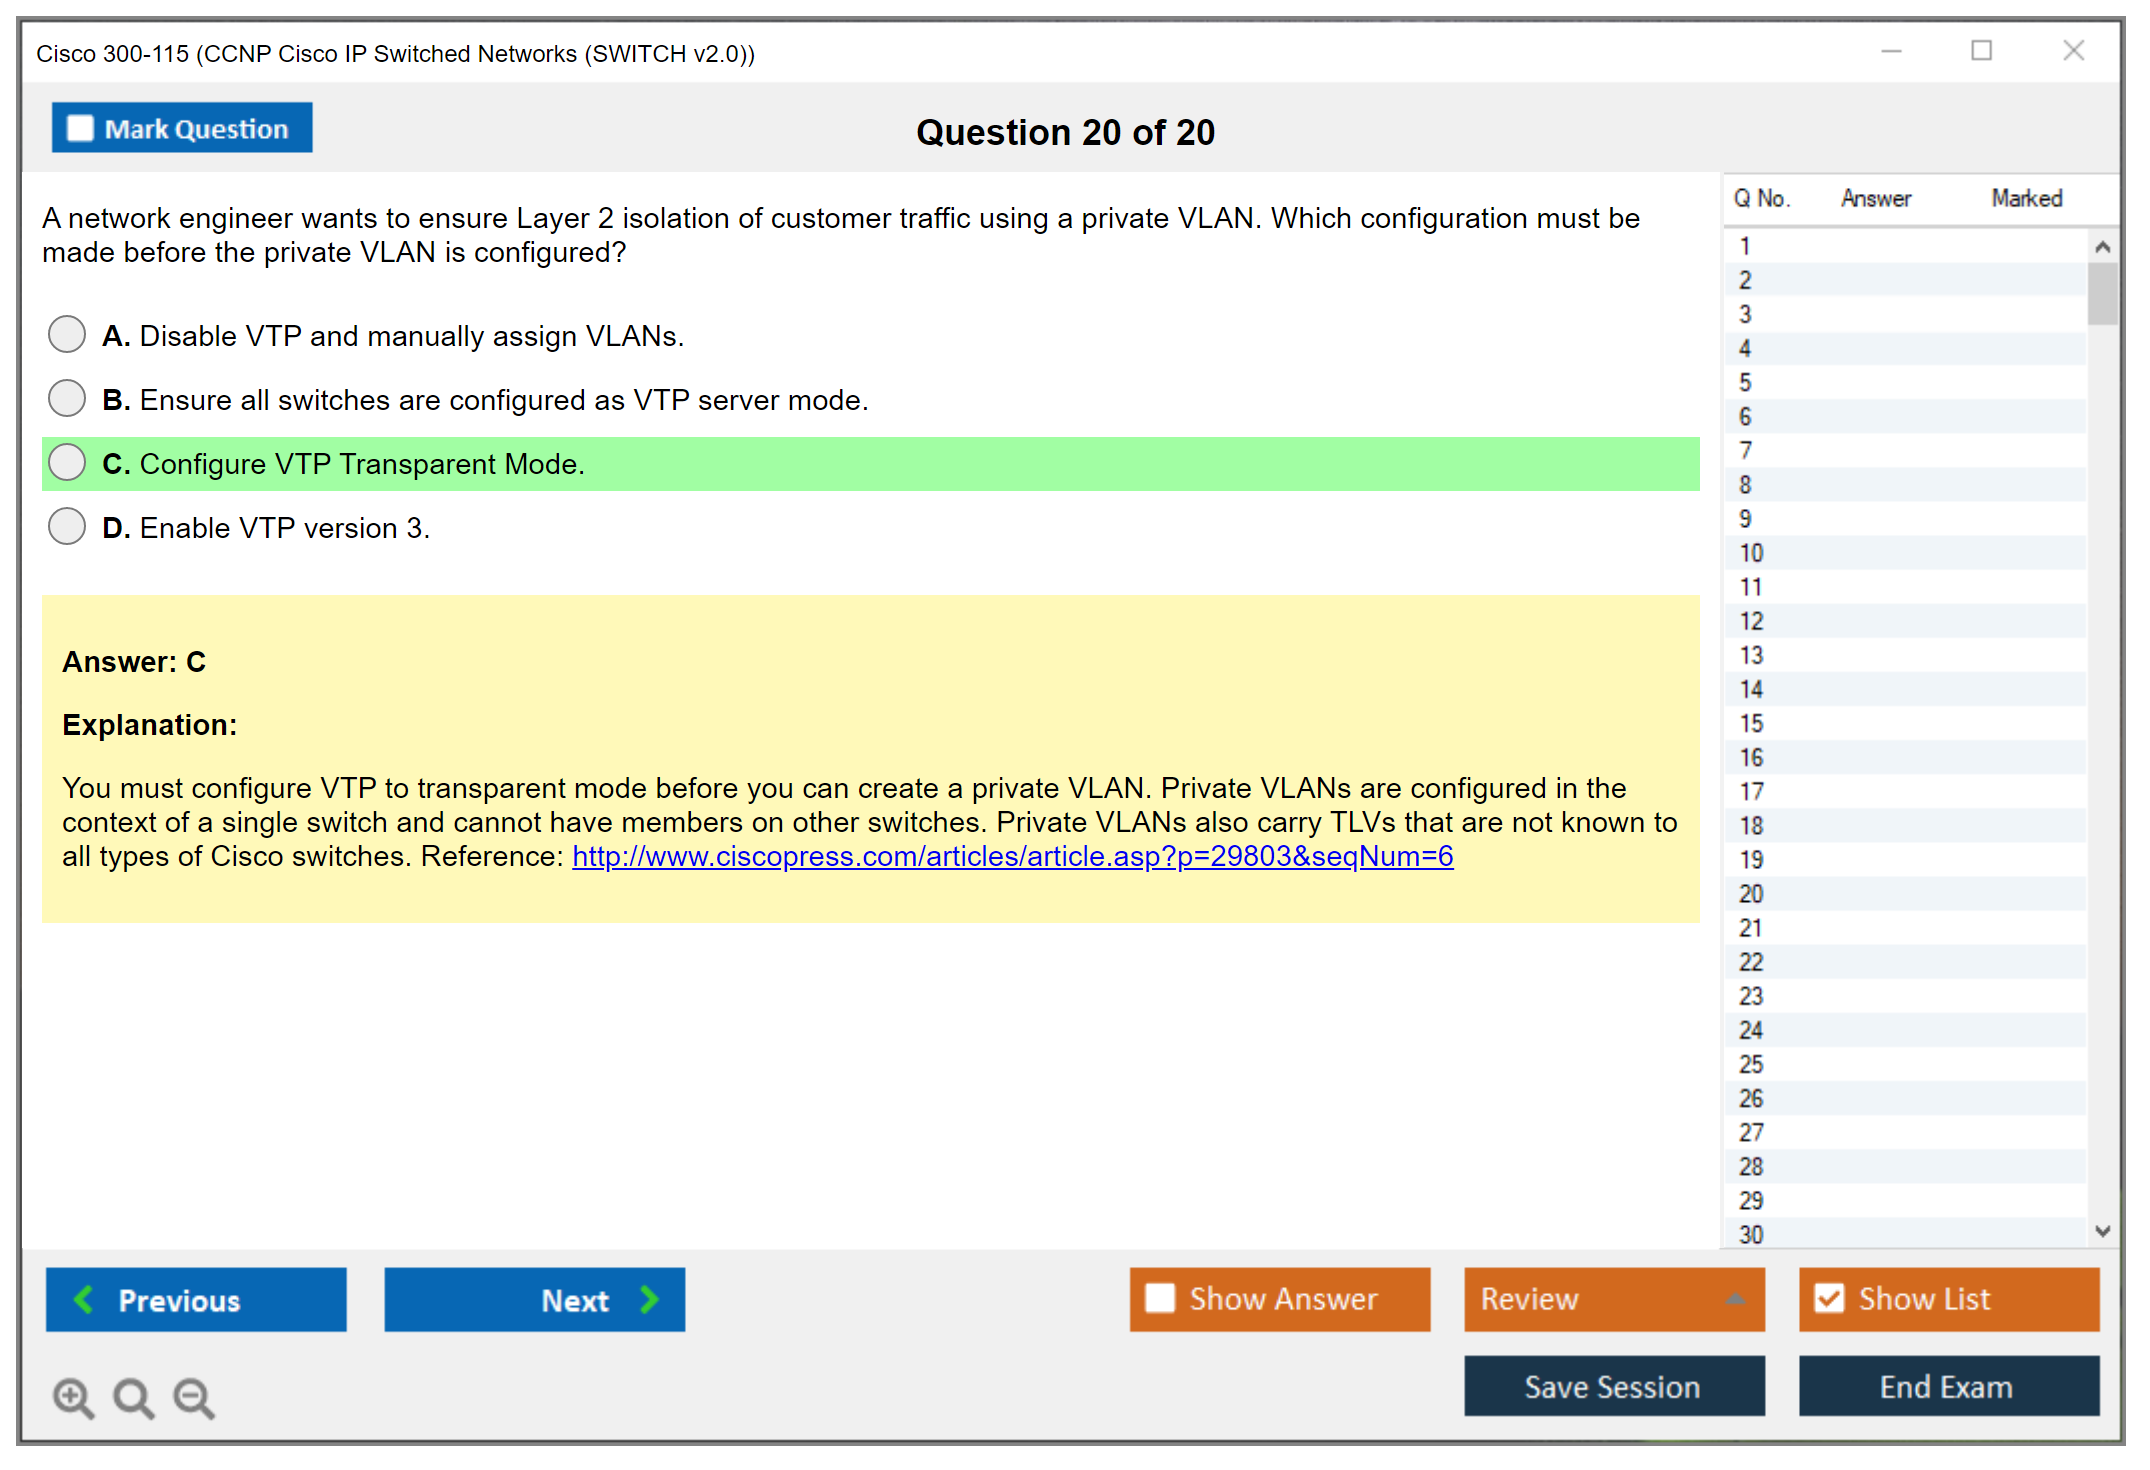Click the reset zoom magnifier icon

(x=132, y=1397)
